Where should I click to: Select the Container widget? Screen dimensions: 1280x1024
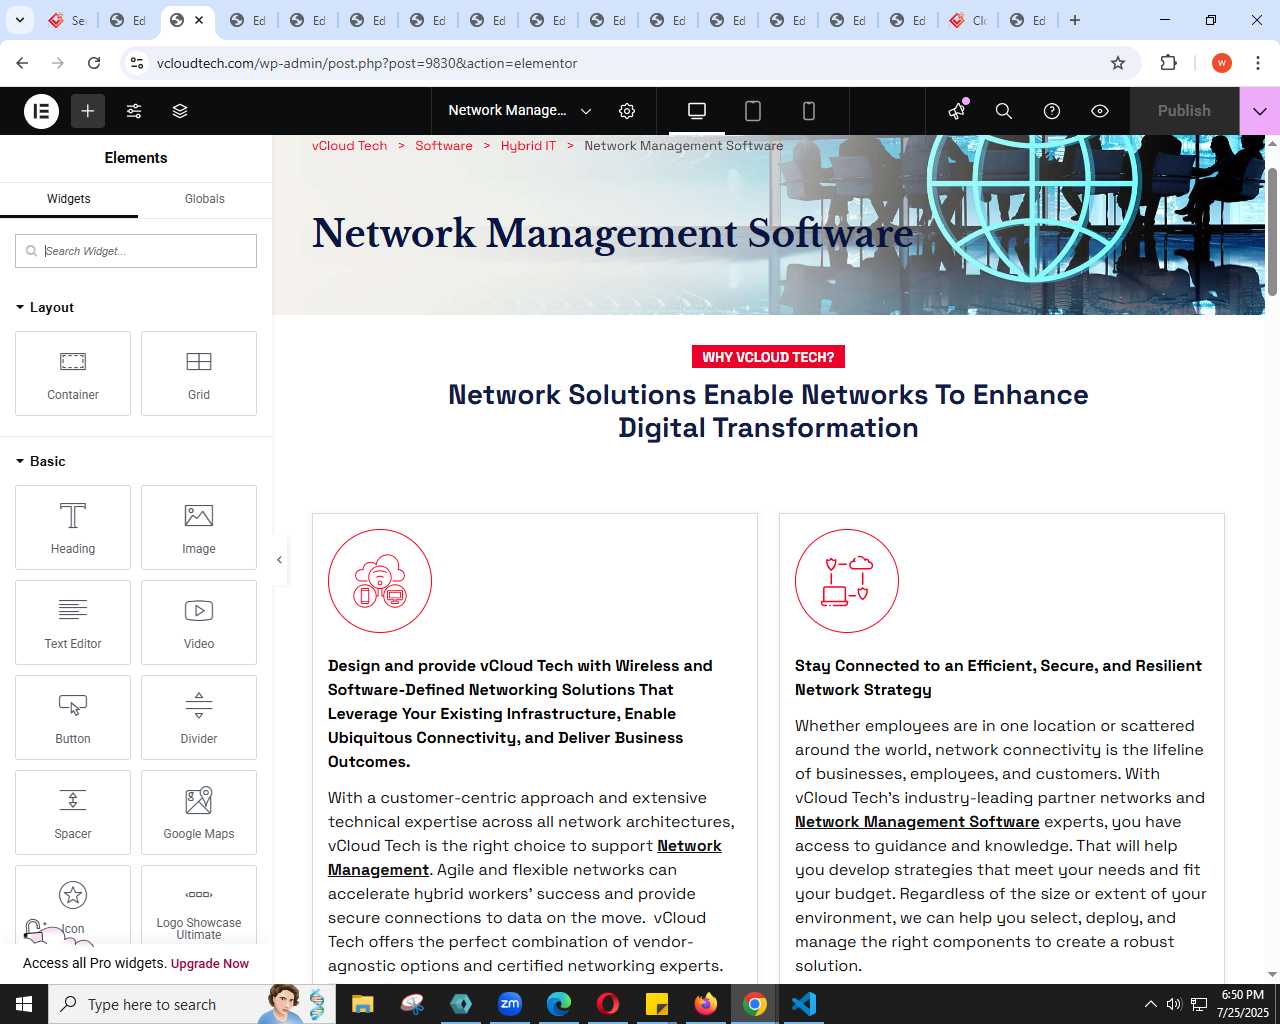[73, 373]
